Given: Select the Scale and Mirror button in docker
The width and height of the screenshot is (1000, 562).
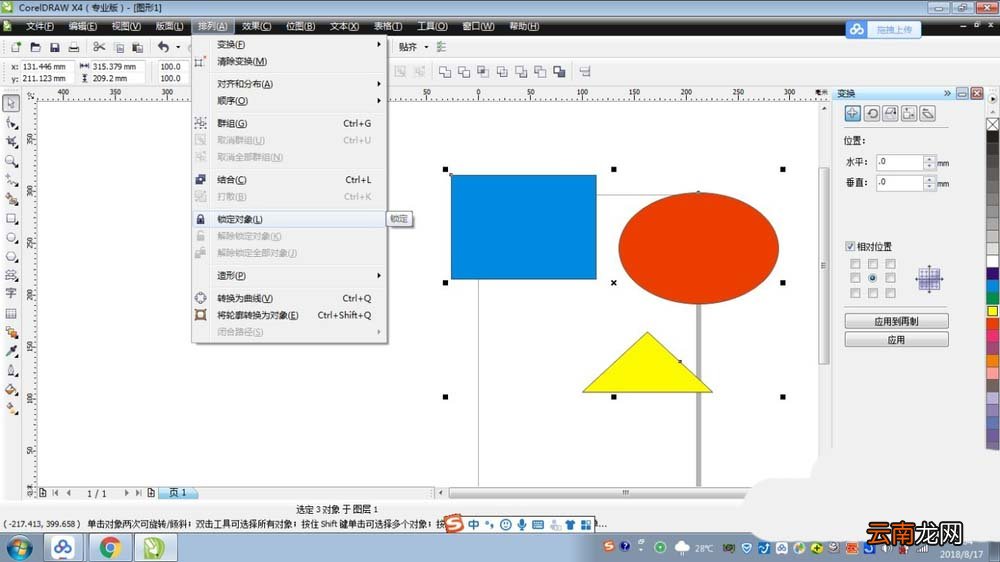Looking at the screenshot, I should 890,114.
